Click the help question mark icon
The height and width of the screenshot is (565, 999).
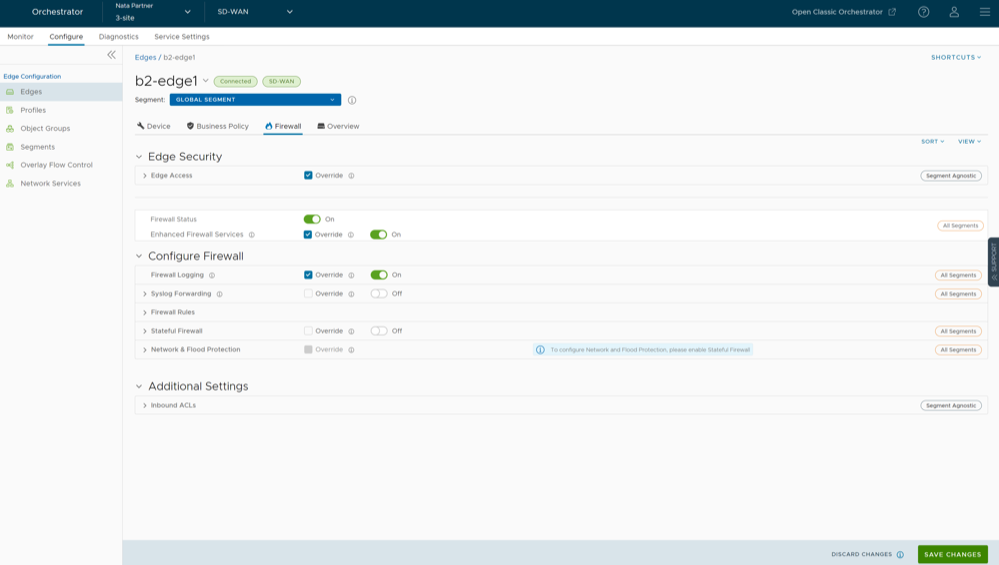pyautogui.click(x=923, y=12)
